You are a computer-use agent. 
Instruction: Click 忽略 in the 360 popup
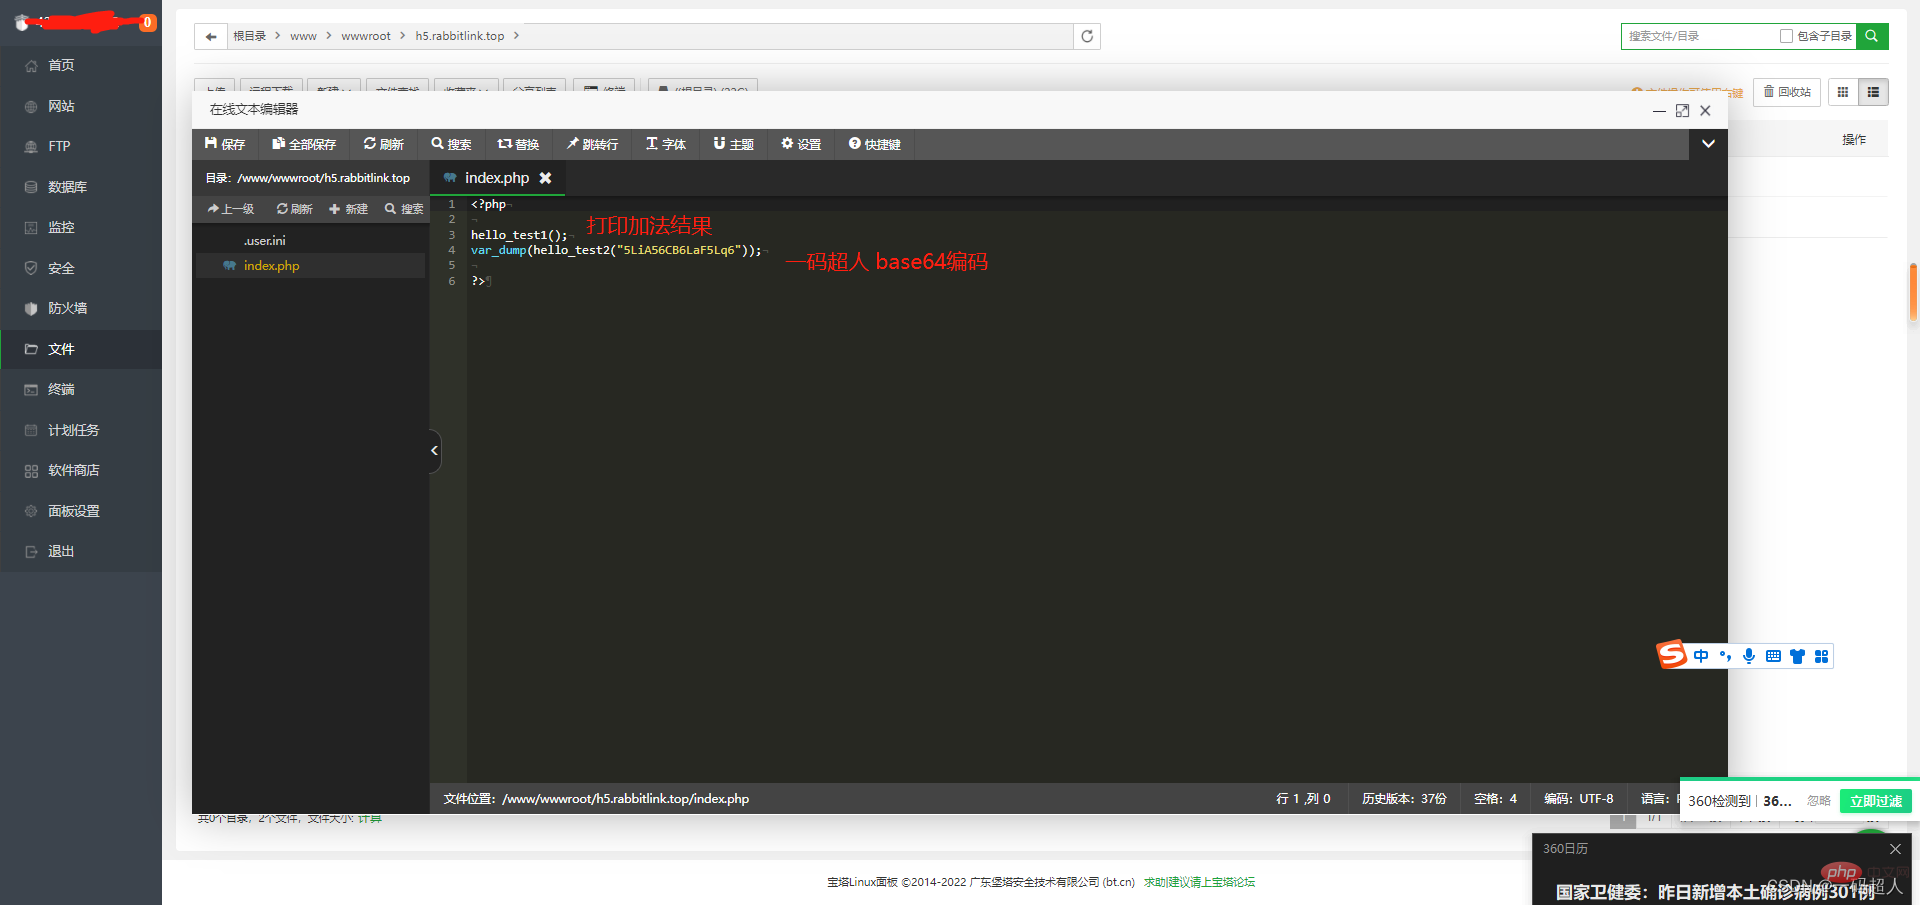1819,801
